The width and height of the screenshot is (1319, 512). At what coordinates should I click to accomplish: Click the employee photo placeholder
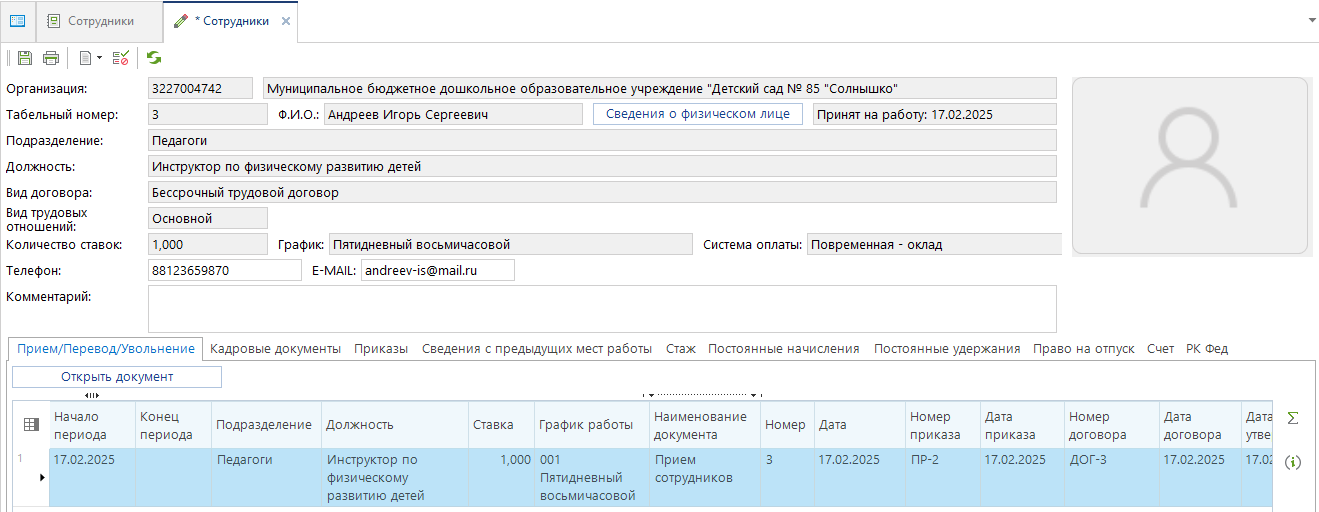[x=1189, y=166]
